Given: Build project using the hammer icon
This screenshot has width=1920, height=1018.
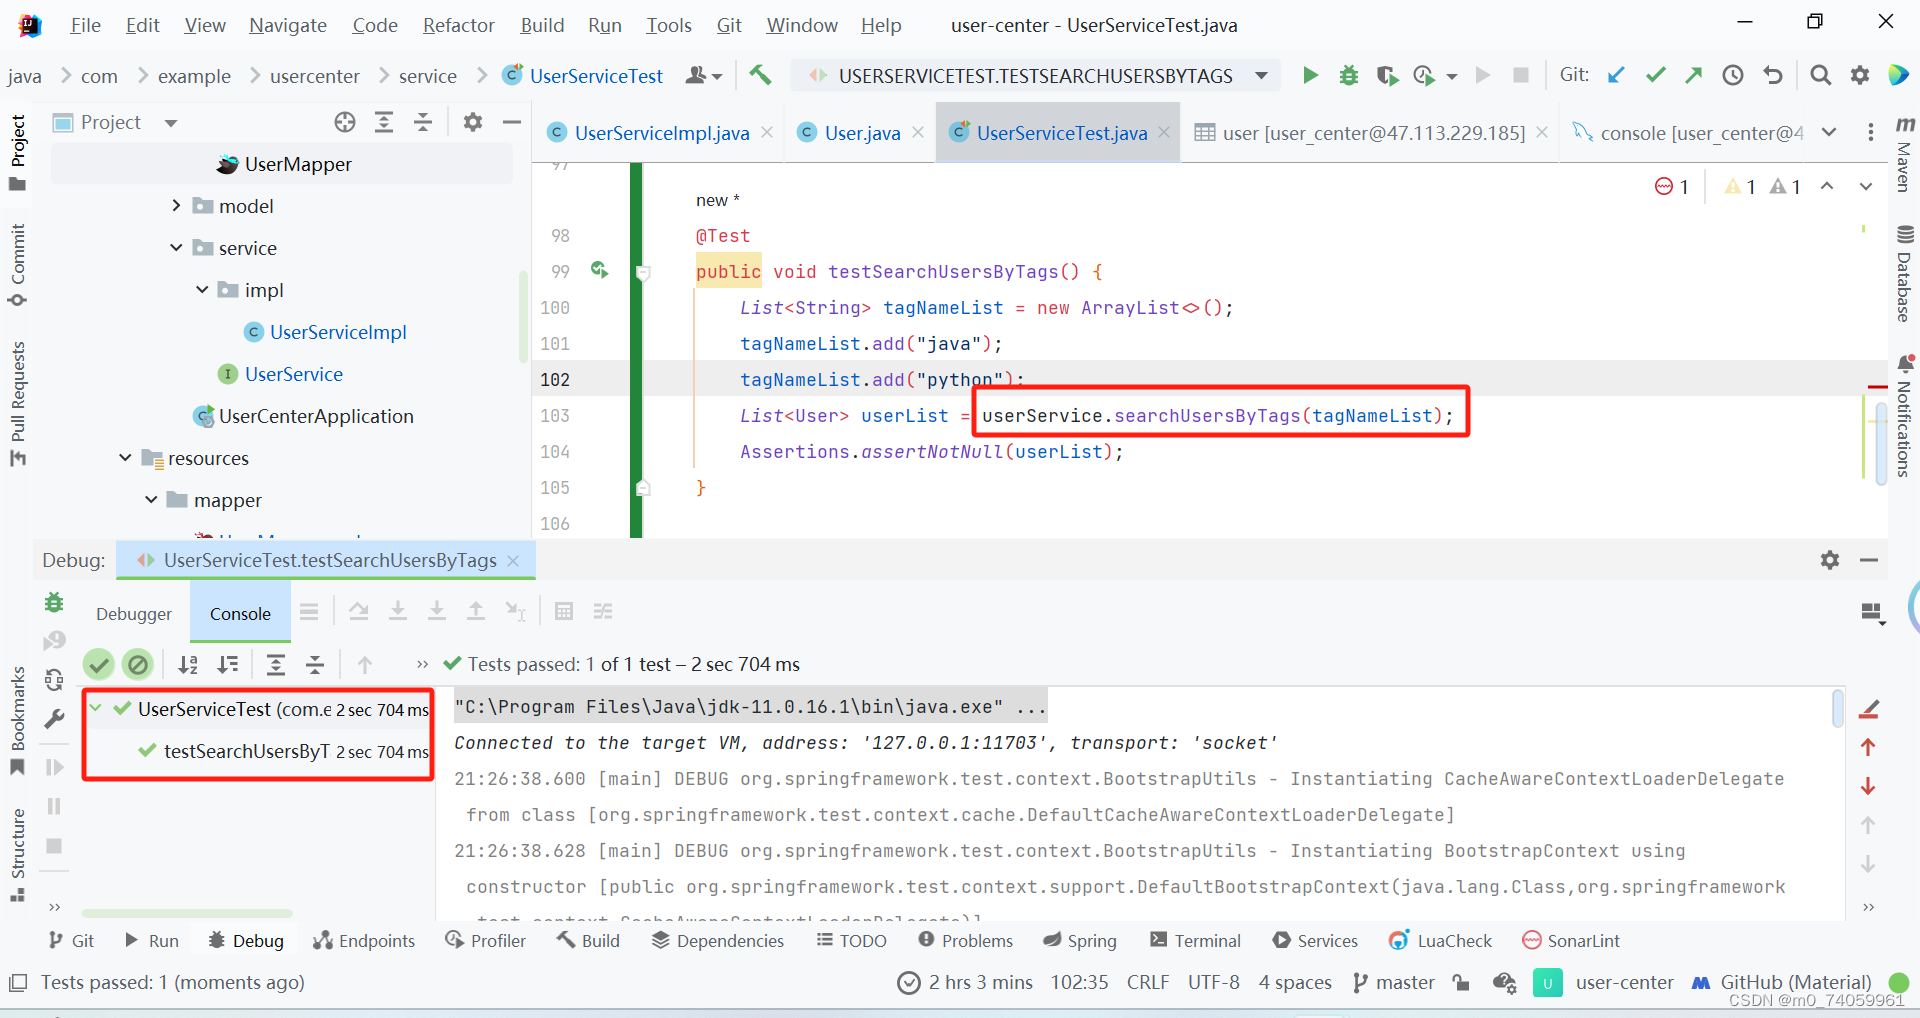Looking at the screenshot, I should point(760,75).
